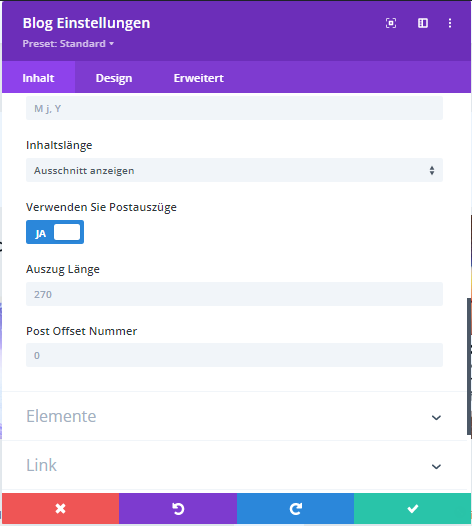Click the purple undo arrow icon
Screen dimensions: 472x526
pos(178,509)
